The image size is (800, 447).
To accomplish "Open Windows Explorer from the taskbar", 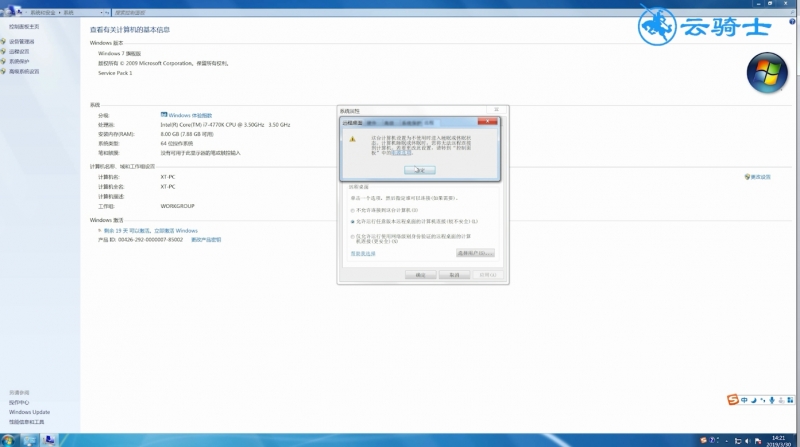I will [30, 440].
